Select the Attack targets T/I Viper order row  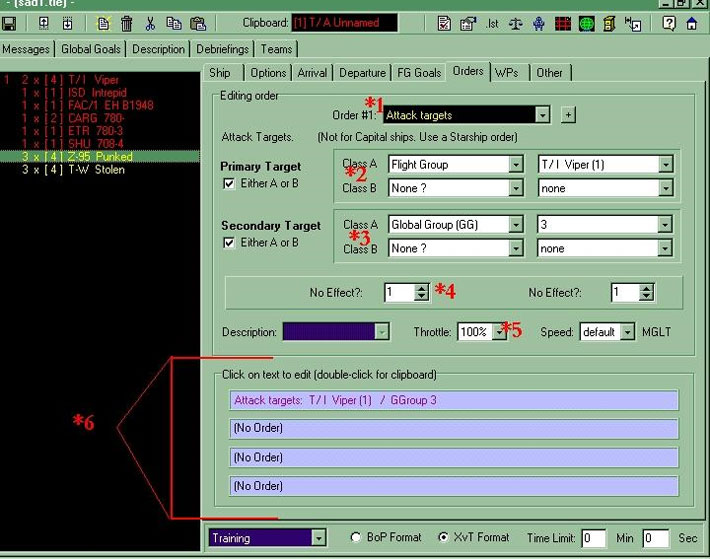click(x=454, y=400)
